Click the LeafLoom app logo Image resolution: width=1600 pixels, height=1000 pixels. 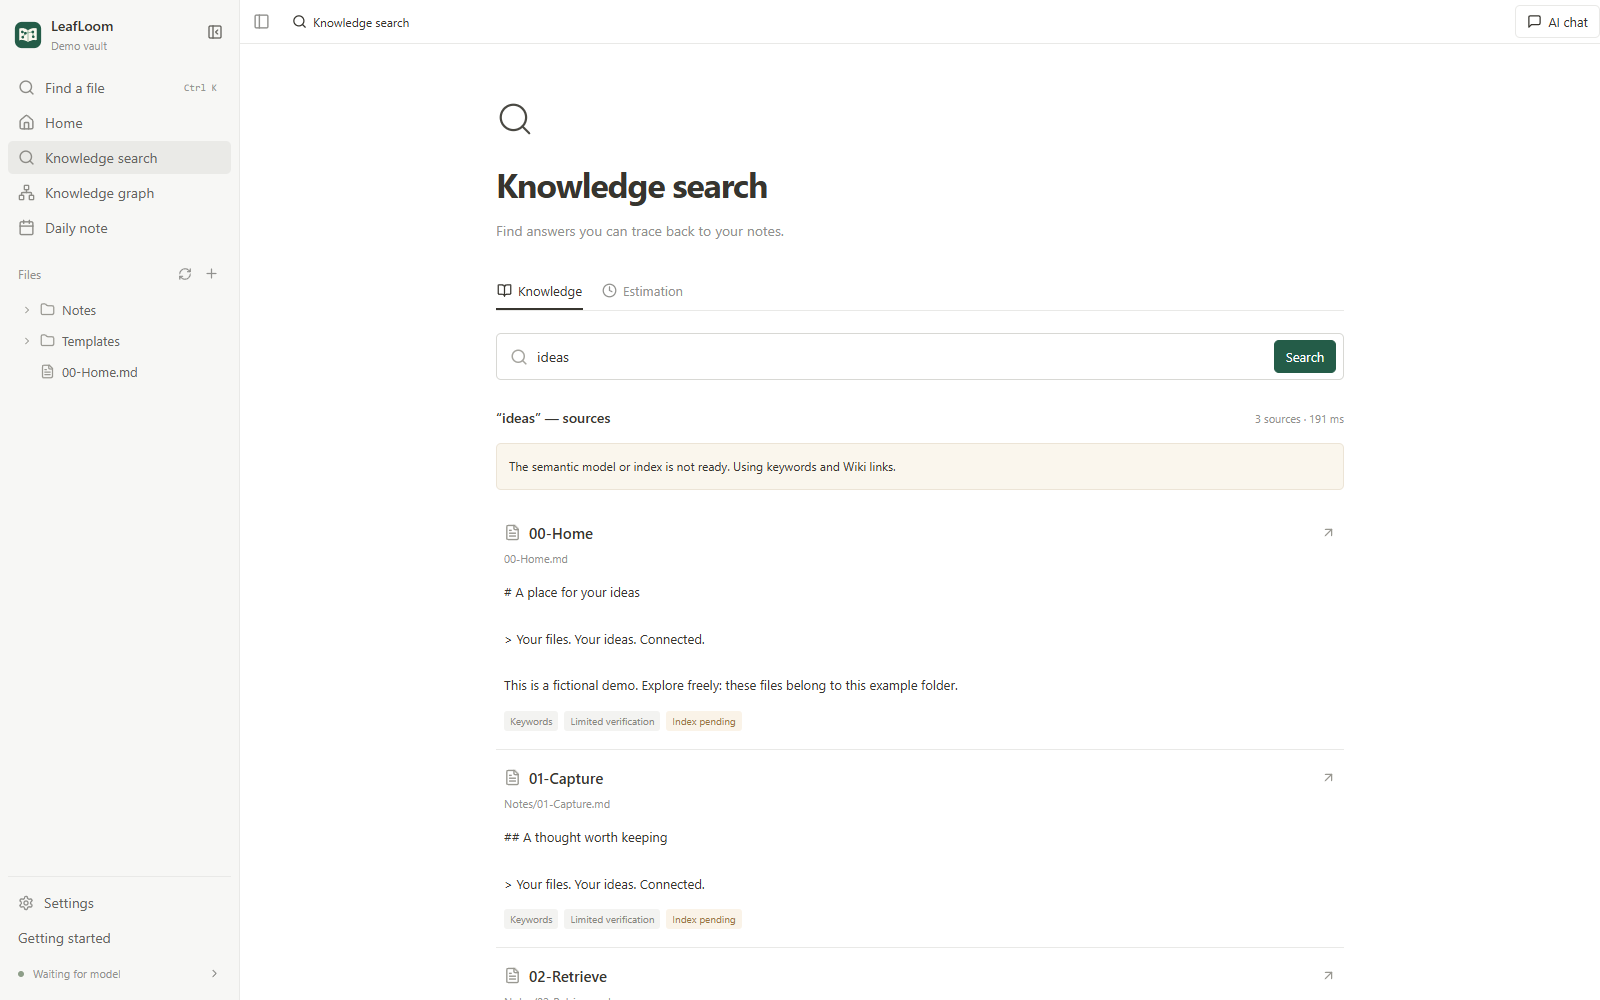click(28, 35)
